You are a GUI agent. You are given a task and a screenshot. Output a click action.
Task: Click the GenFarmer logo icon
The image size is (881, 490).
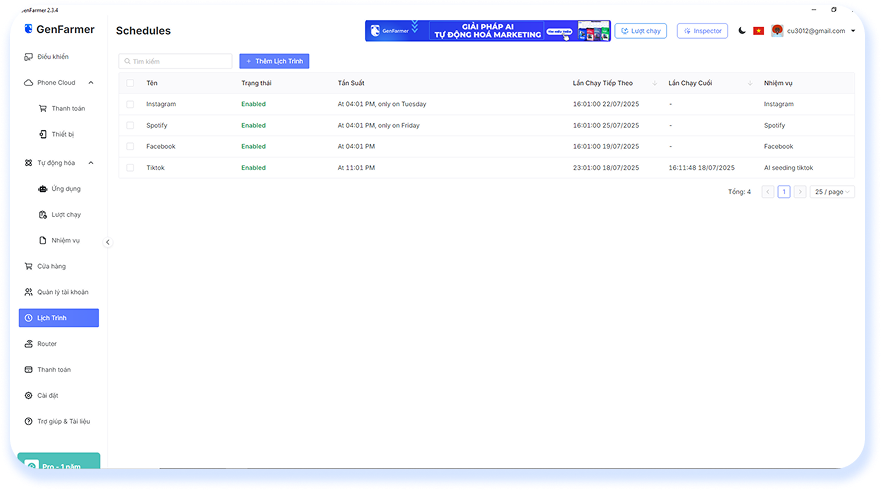[28, 29]
